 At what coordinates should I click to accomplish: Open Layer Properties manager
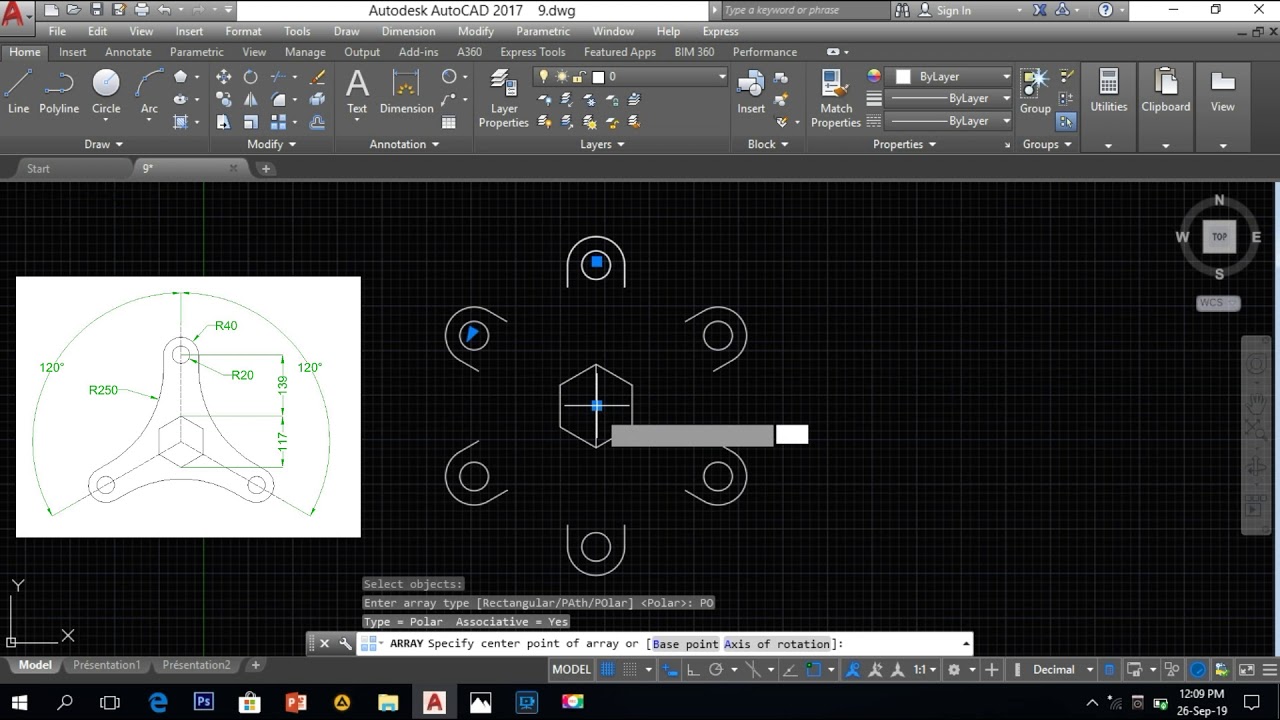tap(503, 99)
